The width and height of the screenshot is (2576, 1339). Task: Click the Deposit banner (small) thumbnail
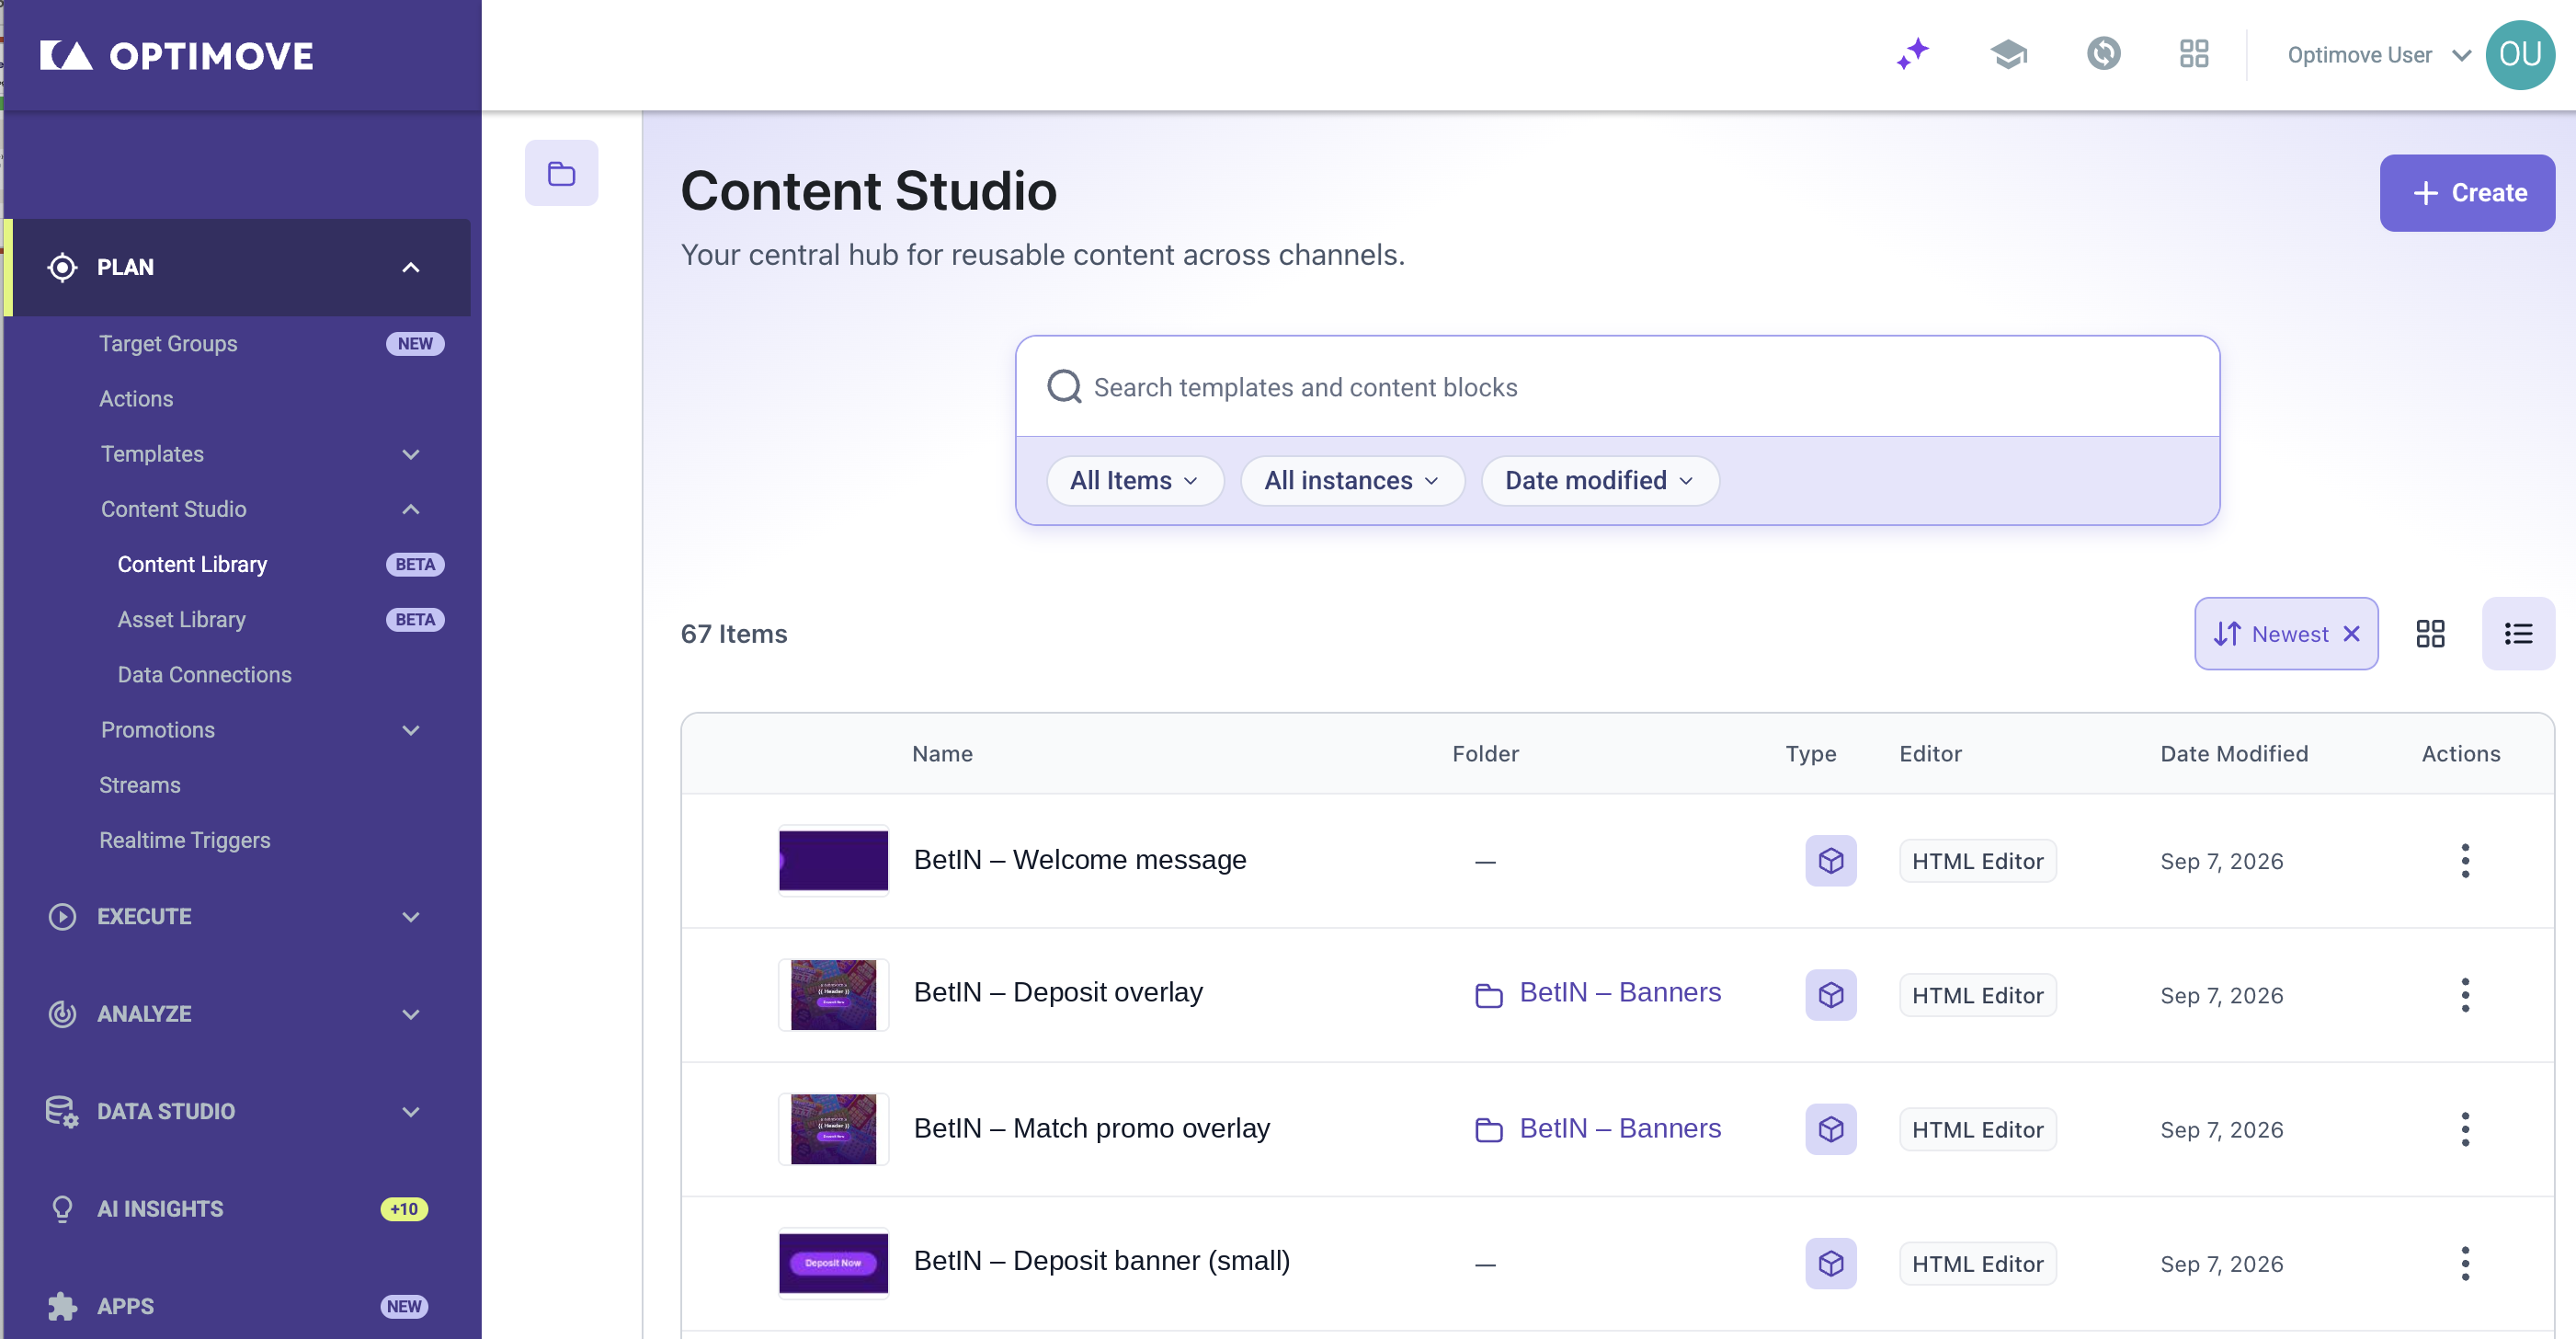point(832,1263)
